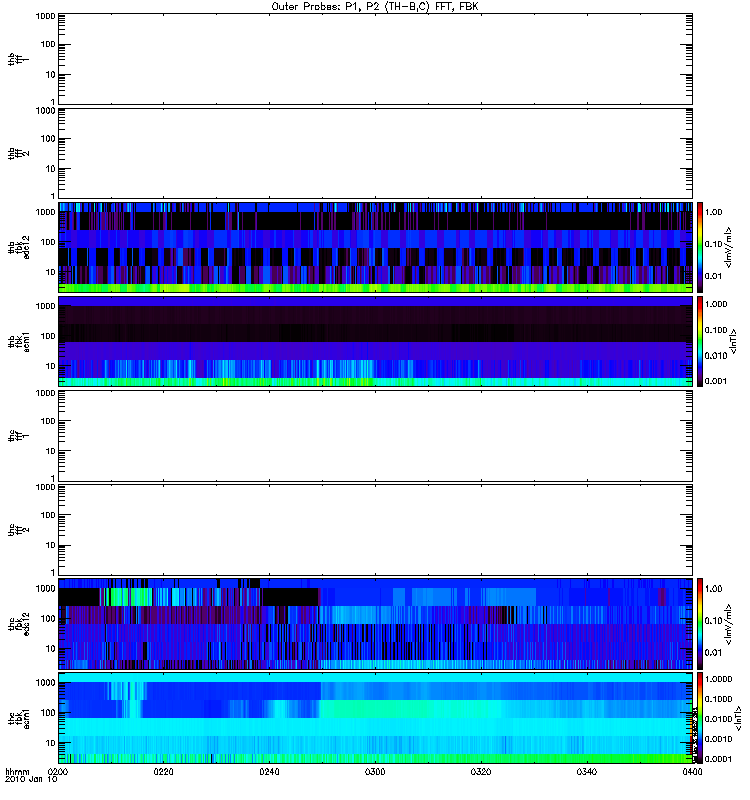Select the empty thb fff 1 plot panel
The height and width of the screenshot is (800, 750).
click(376, 59)
